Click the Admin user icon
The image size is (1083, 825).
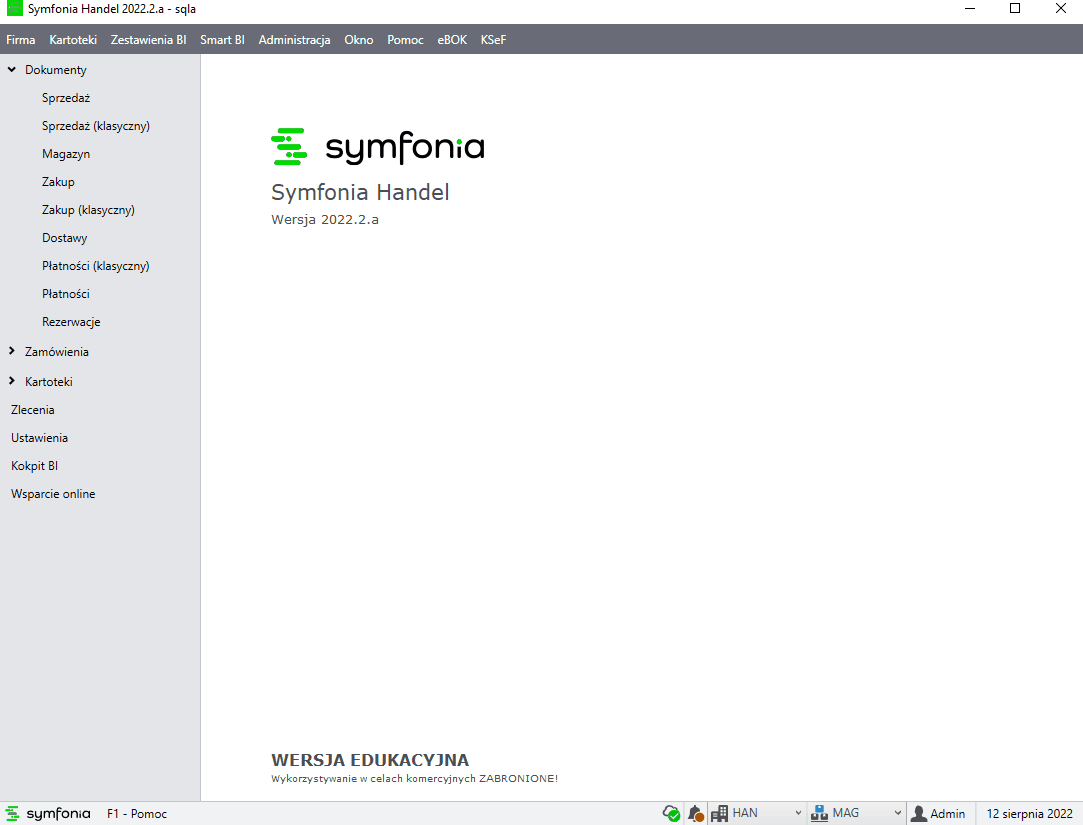[918, 814]
